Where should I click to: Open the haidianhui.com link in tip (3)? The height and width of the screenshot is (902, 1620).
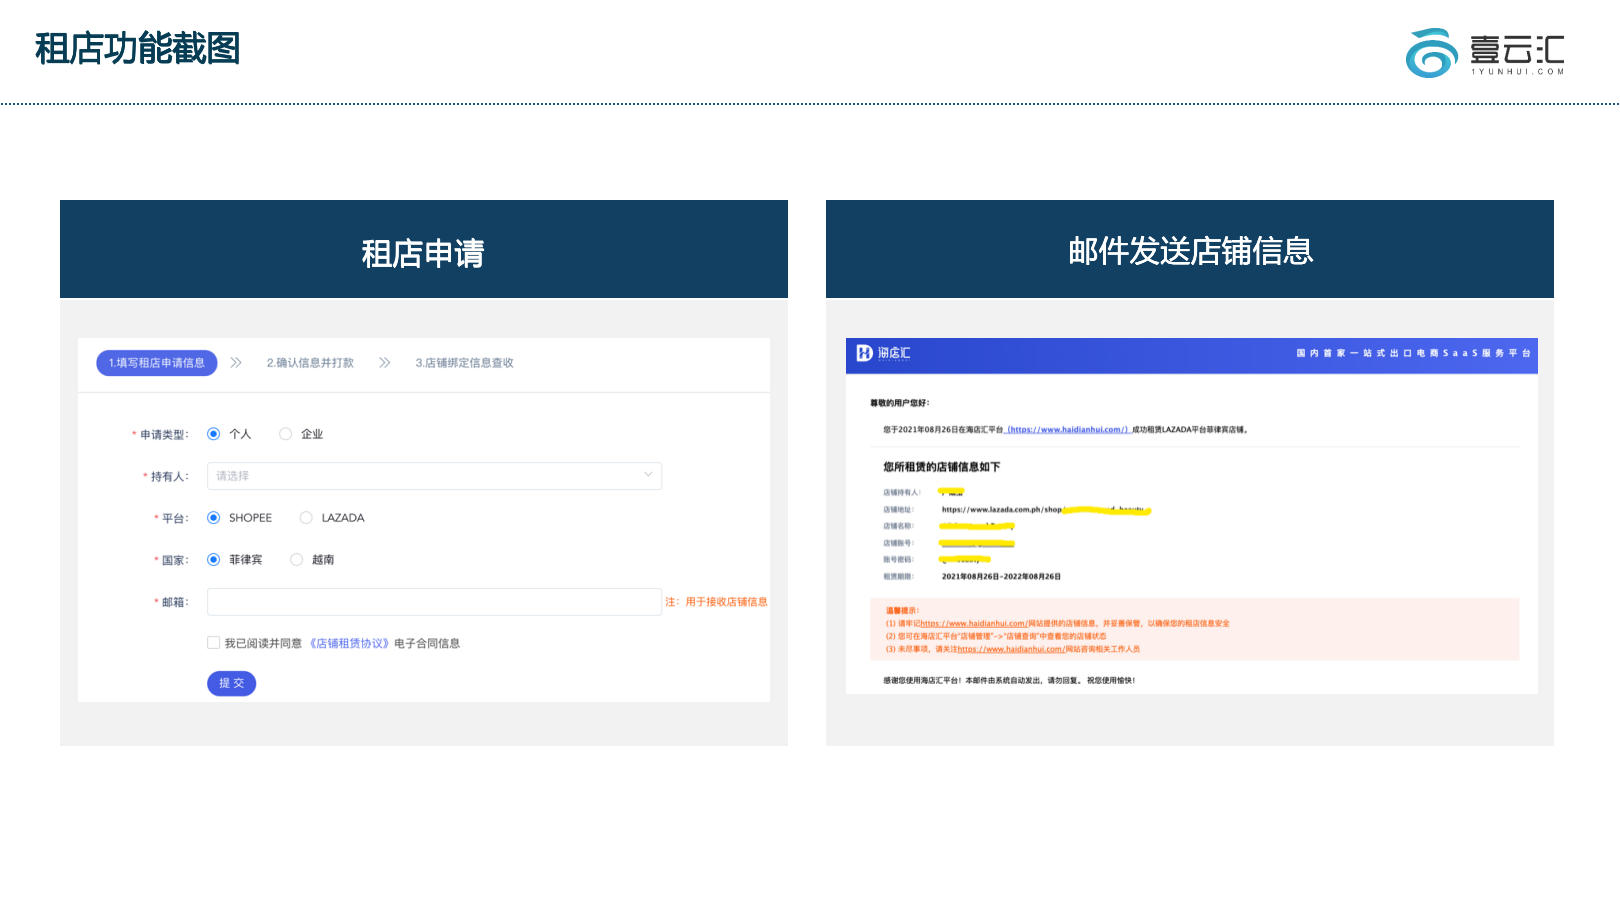[x=1010, y=649]
